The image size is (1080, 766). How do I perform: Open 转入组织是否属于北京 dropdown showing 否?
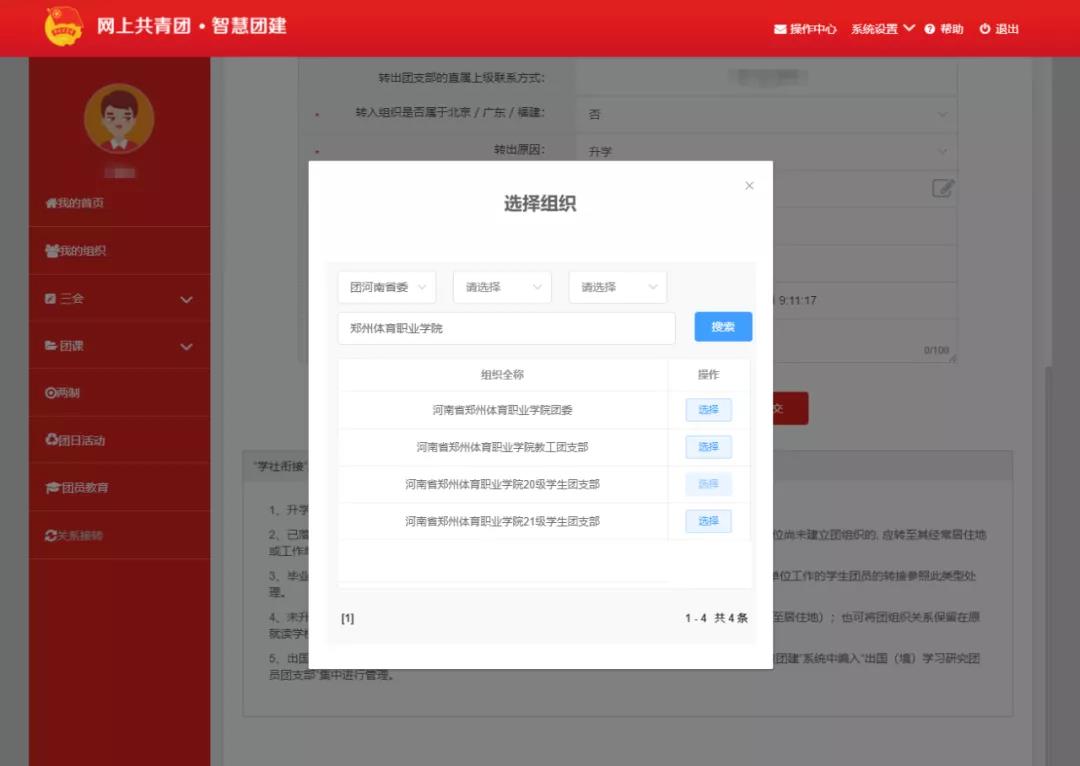[767, 114]
